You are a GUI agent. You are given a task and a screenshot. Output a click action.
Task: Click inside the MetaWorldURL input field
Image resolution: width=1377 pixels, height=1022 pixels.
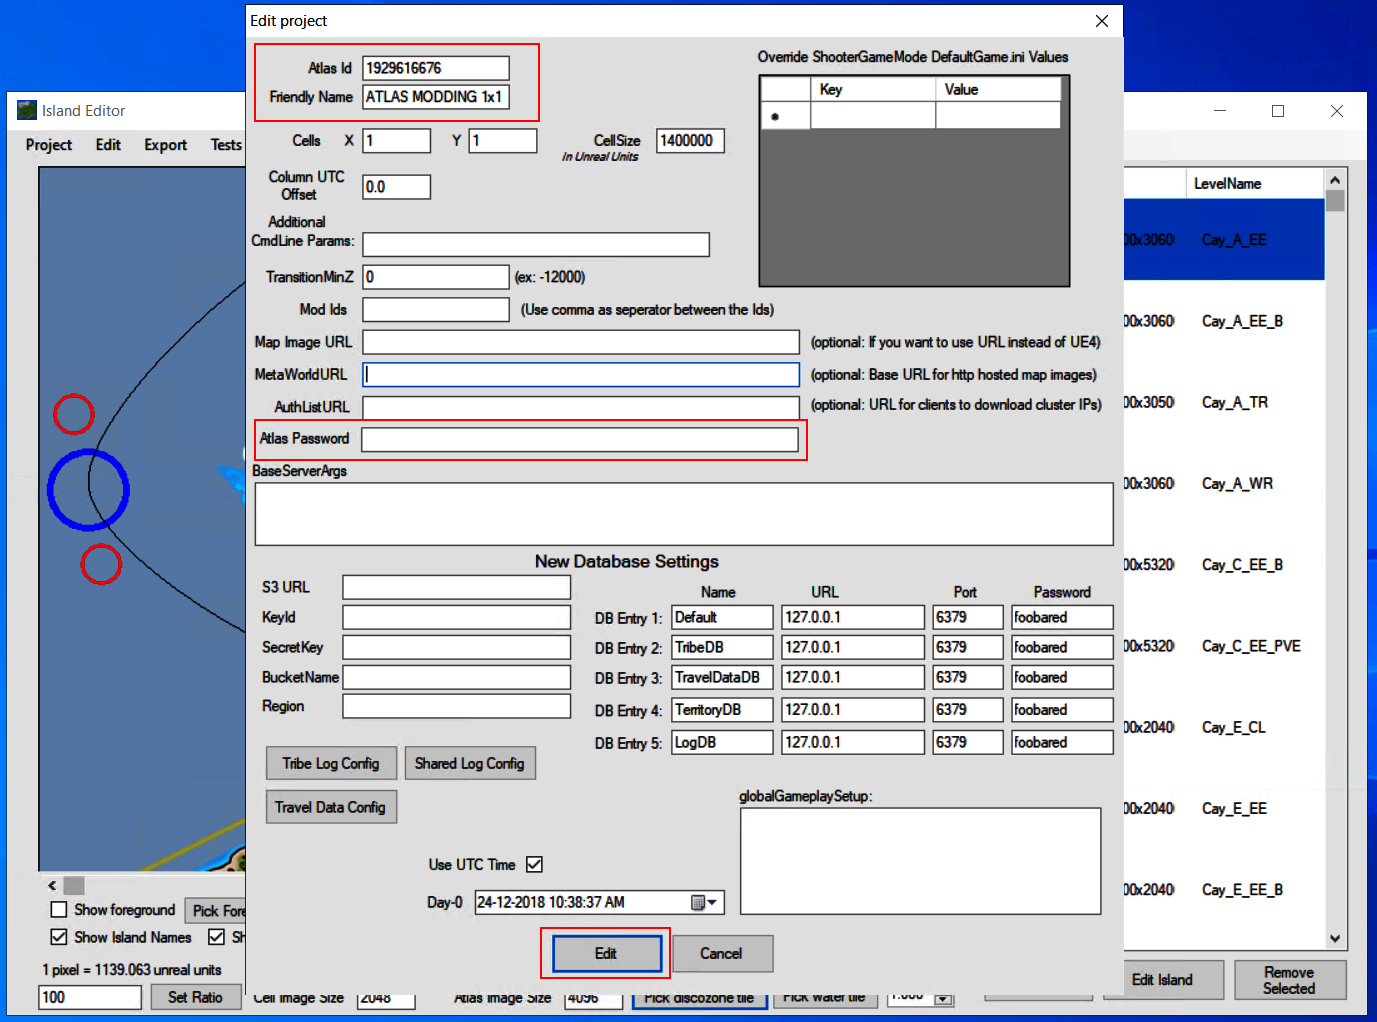coord(580,375)
